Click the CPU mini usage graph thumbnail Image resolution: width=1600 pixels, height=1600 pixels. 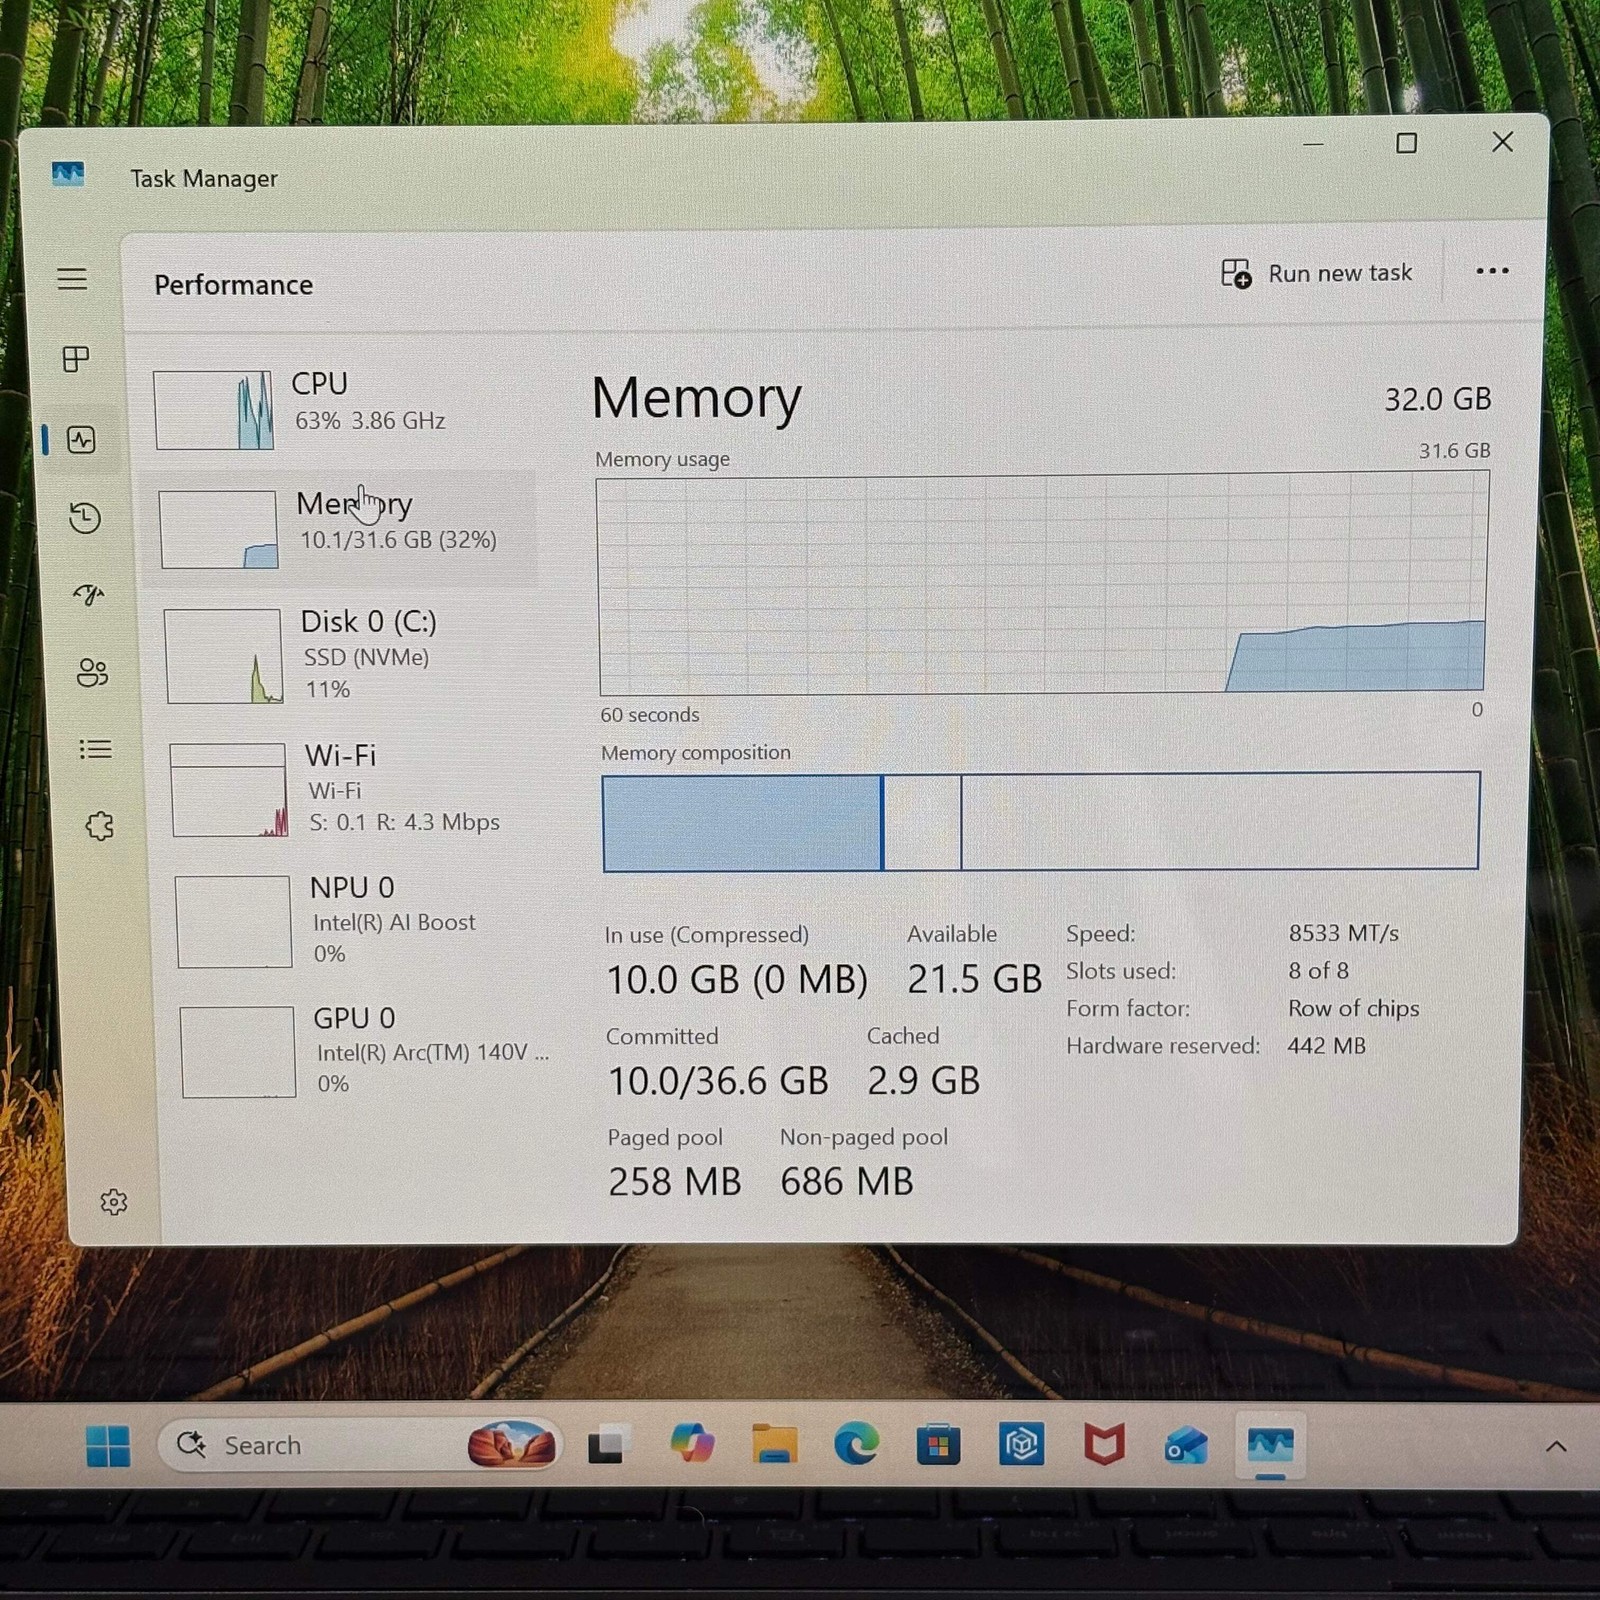tap(213, 410)
